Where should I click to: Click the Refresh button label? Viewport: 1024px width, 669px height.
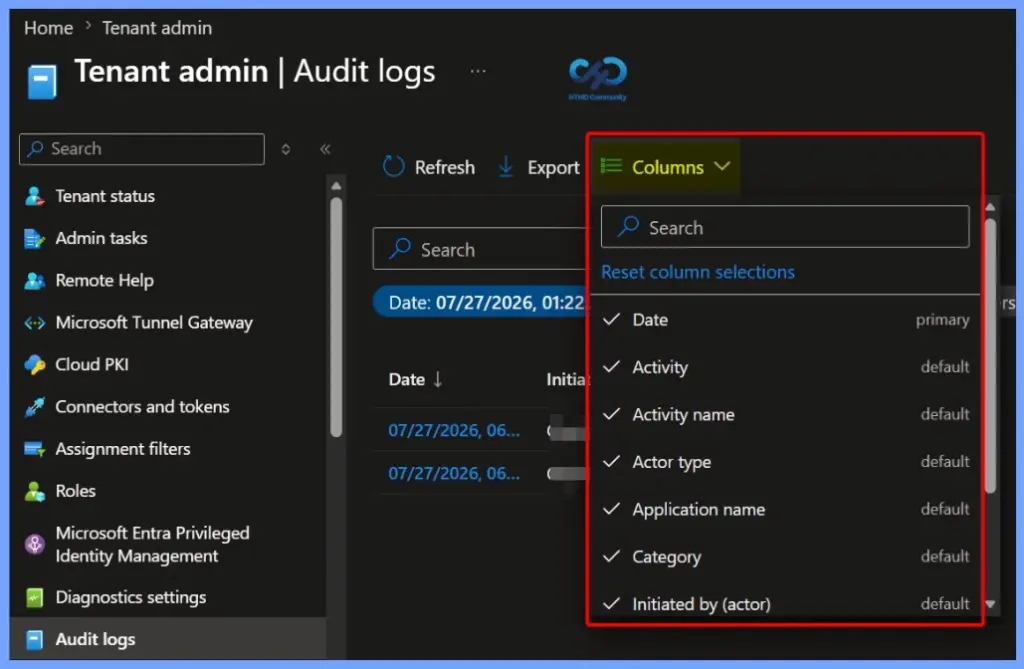tap(445, 167)
